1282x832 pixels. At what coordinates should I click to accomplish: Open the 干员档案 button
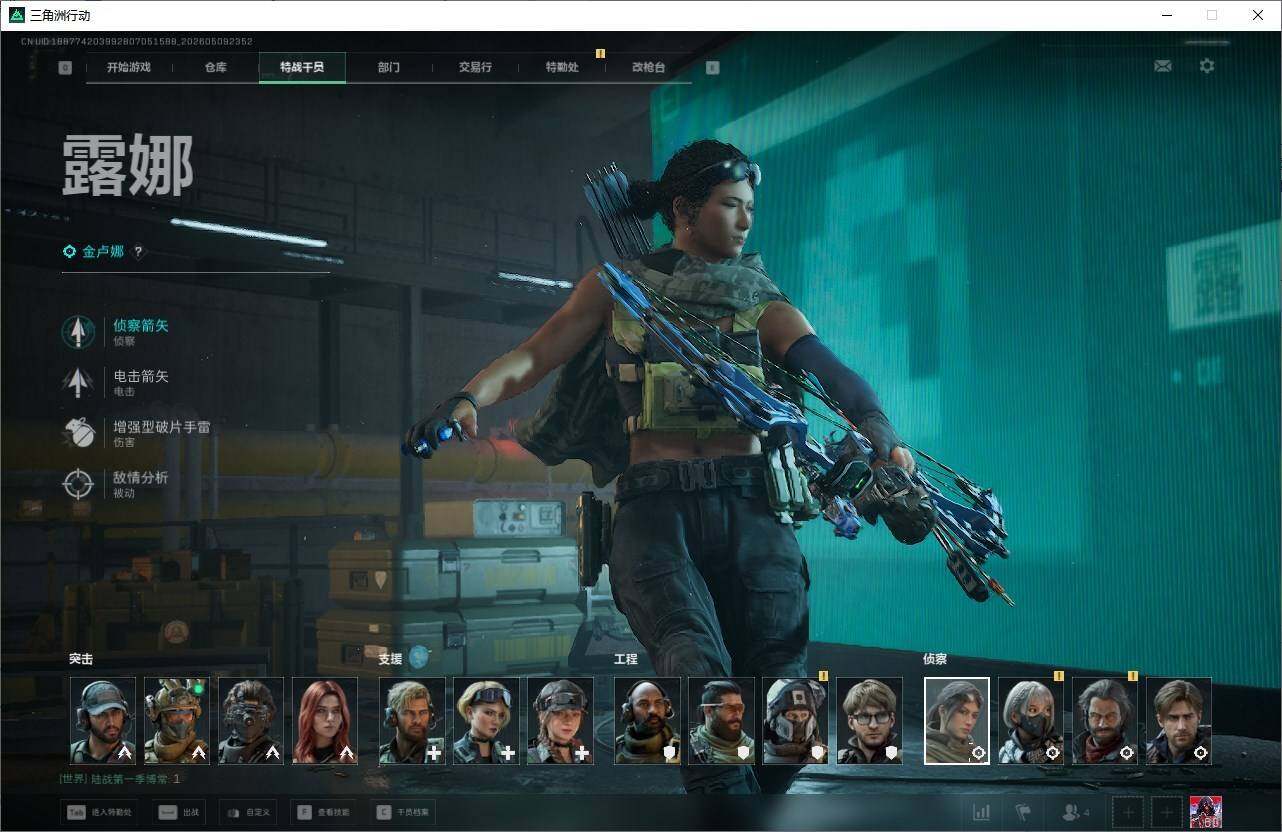[x=403, y=812]
